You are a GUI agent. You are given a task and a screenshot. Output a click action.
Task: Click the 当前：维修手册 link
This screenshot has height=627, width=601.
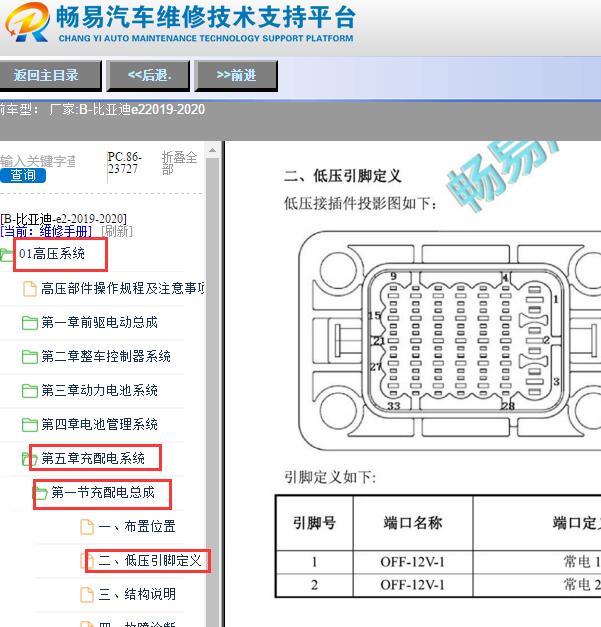[46, 231]
